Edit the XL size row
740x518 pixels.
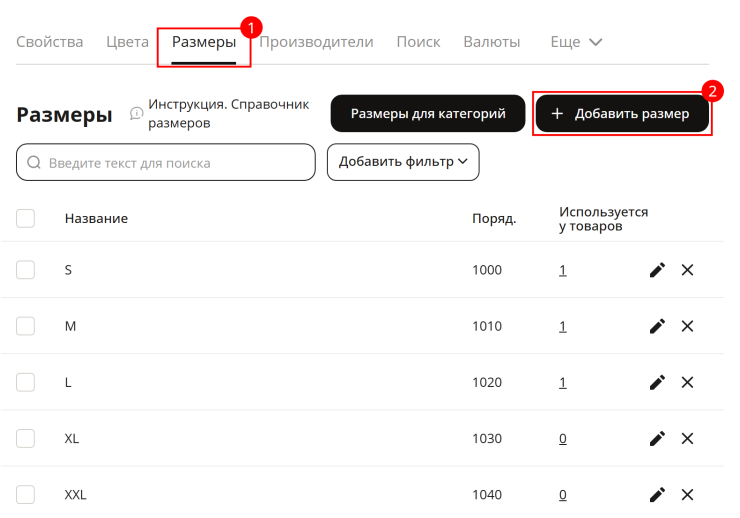click(x=657, y=438)
